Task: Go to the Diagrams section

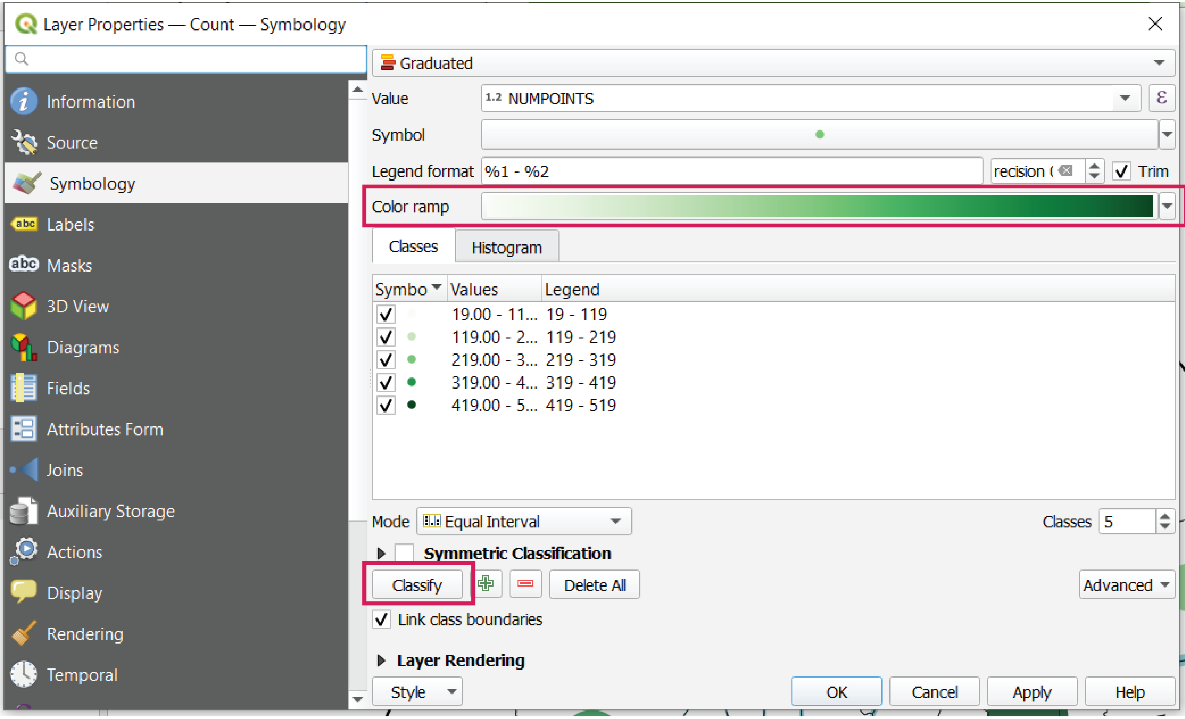Action: [82, 348]
